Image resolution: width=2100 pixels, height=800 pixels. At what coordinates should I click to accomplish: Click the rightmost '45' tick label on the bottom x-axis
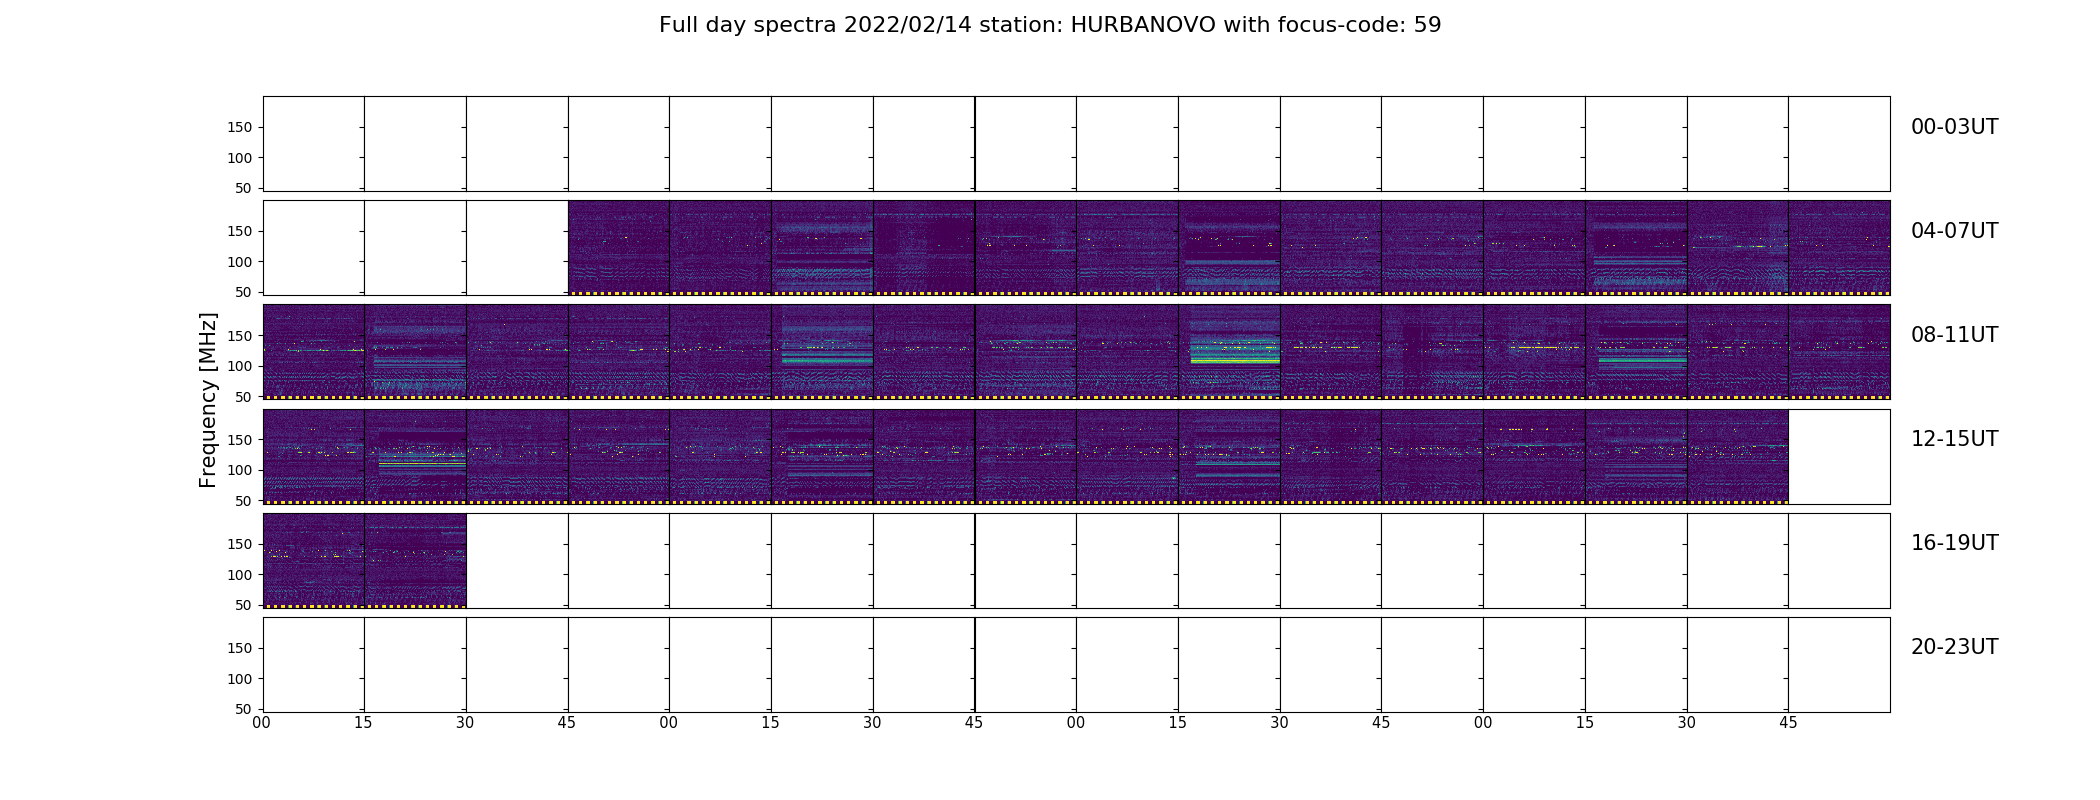pyautogui.click(x=1788, y=723)
